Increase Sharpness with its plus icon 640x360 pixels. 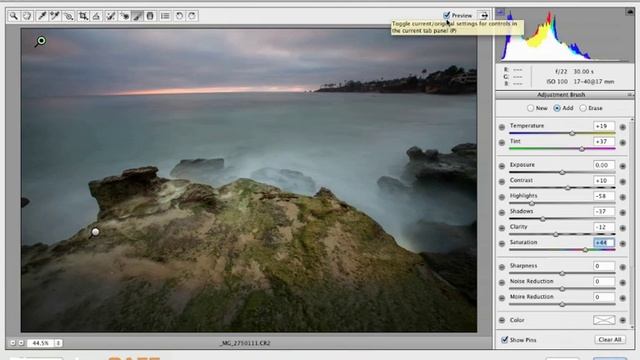(622, 267)
